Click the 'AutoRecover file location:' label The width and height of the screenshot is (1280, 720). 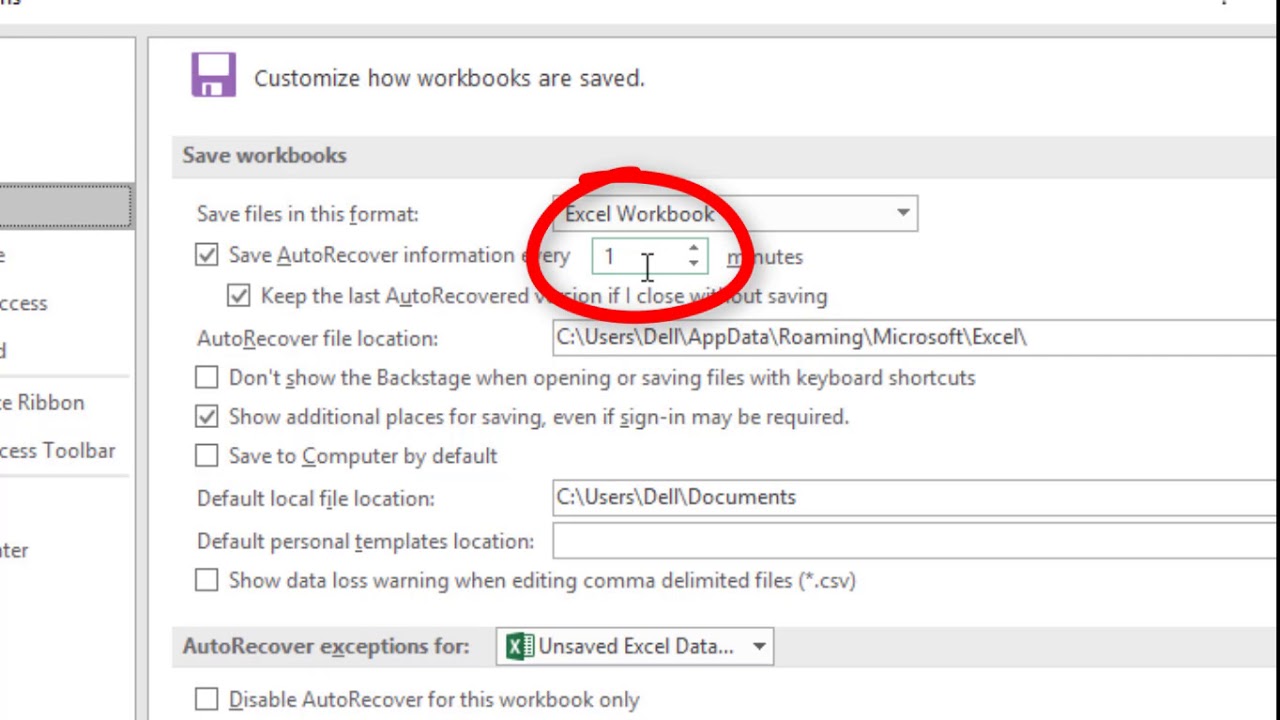click(x=317, y=338)
